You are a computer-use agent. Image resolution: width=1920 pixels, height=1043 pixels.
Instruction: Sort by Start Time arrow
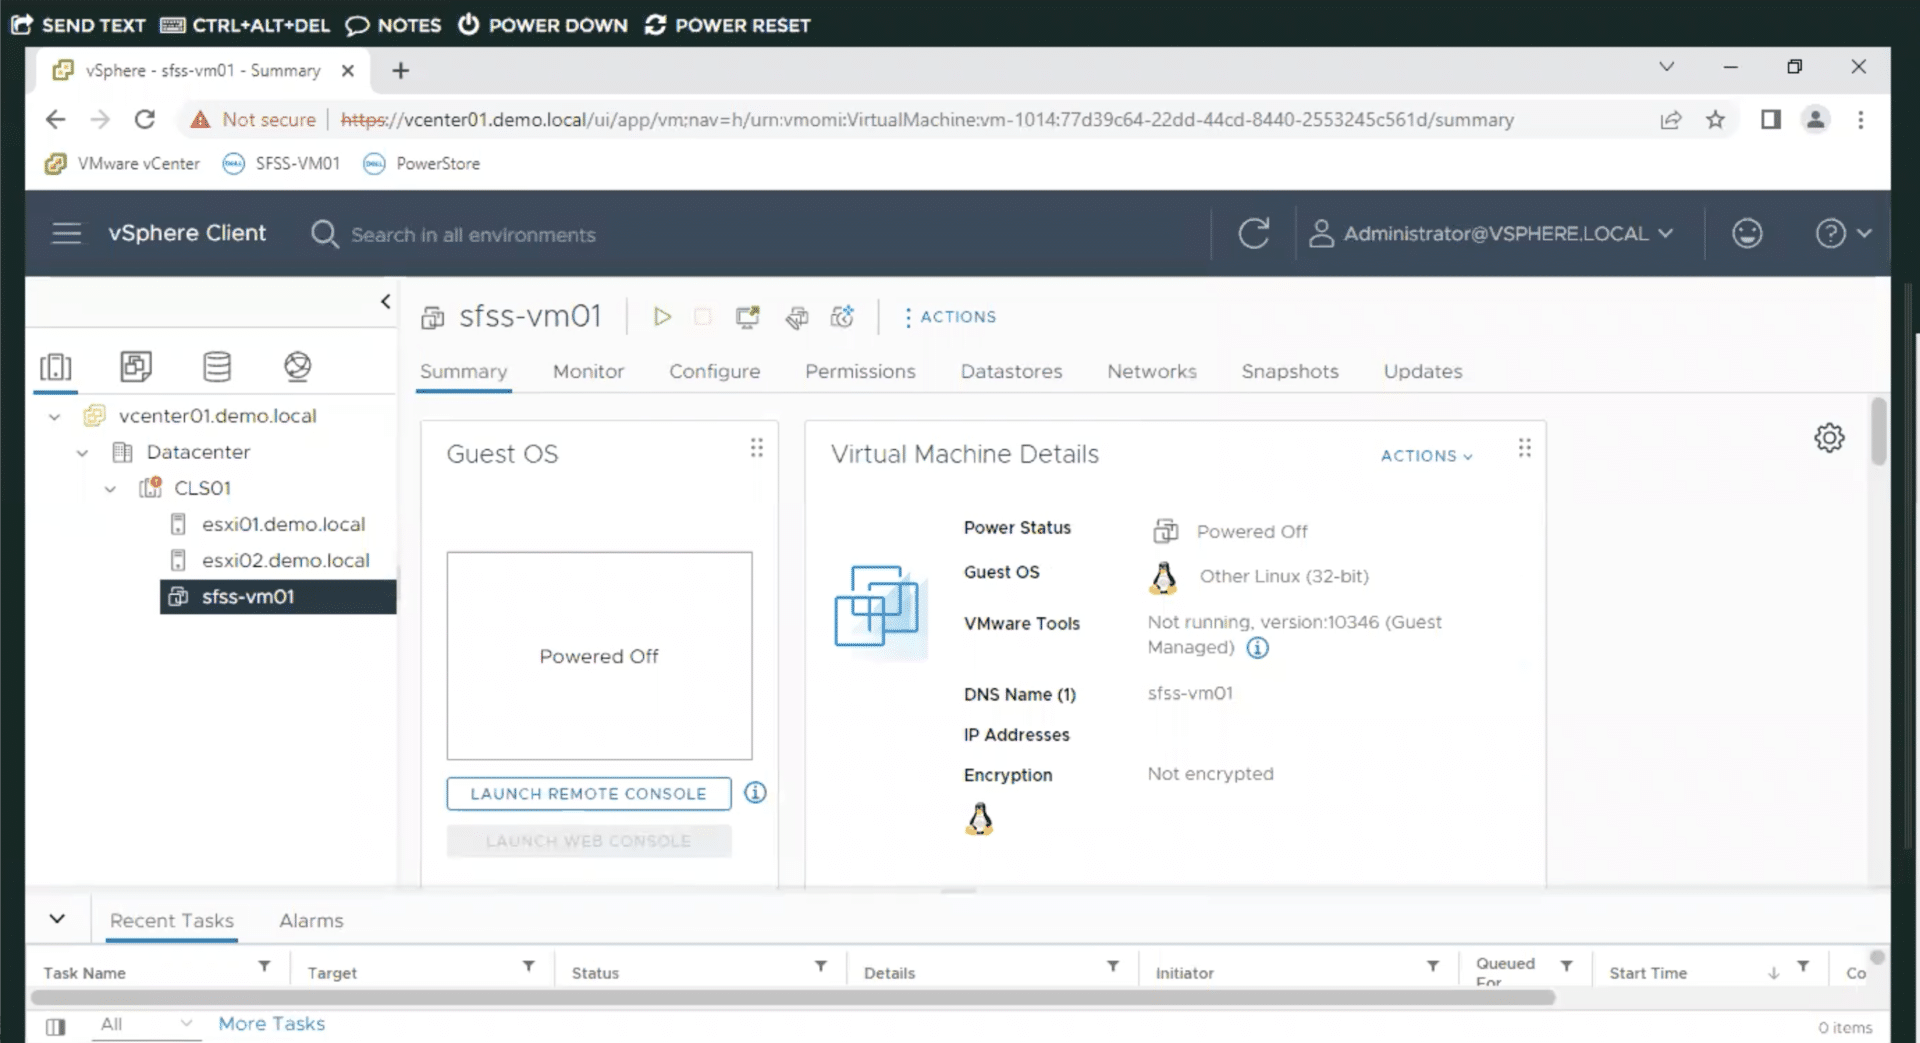pyautogui.click(x=1773, y=973)
